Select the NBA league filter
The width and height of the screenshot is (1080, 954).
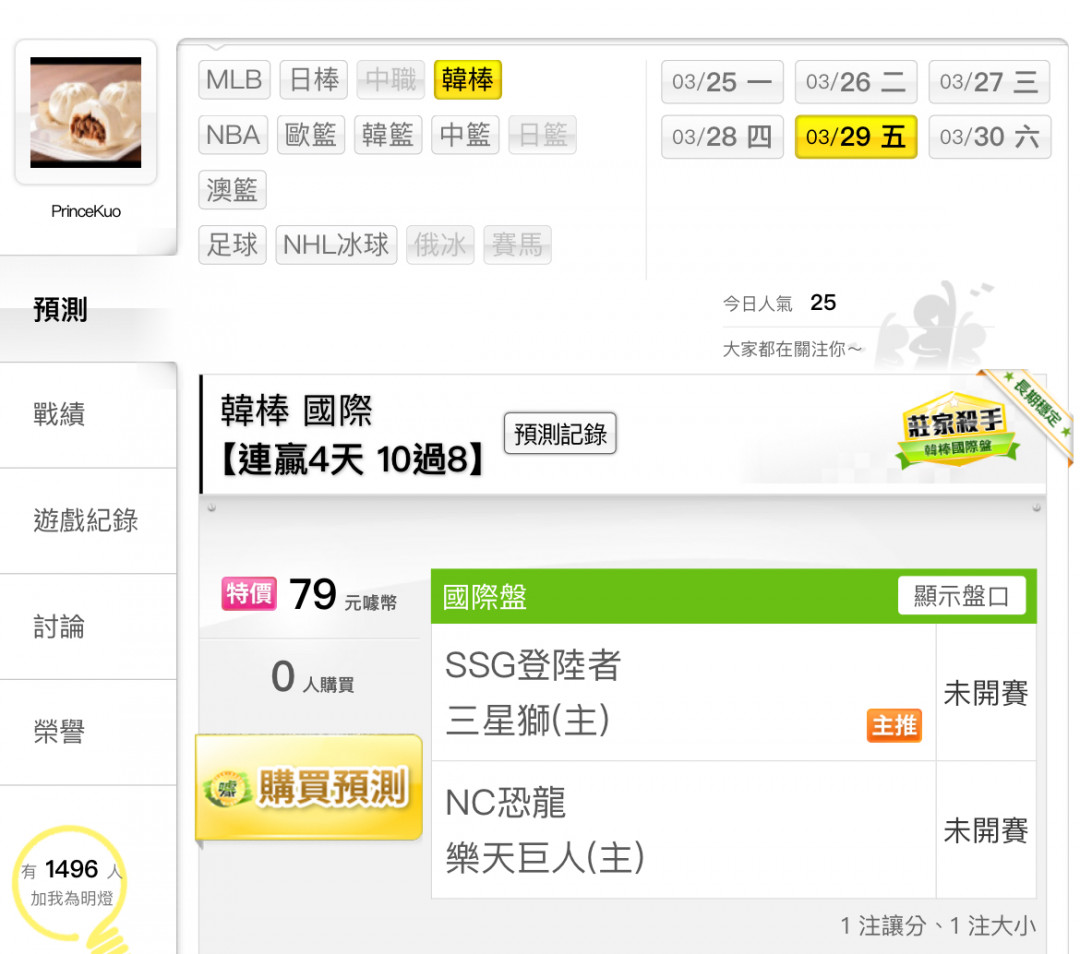233,134
